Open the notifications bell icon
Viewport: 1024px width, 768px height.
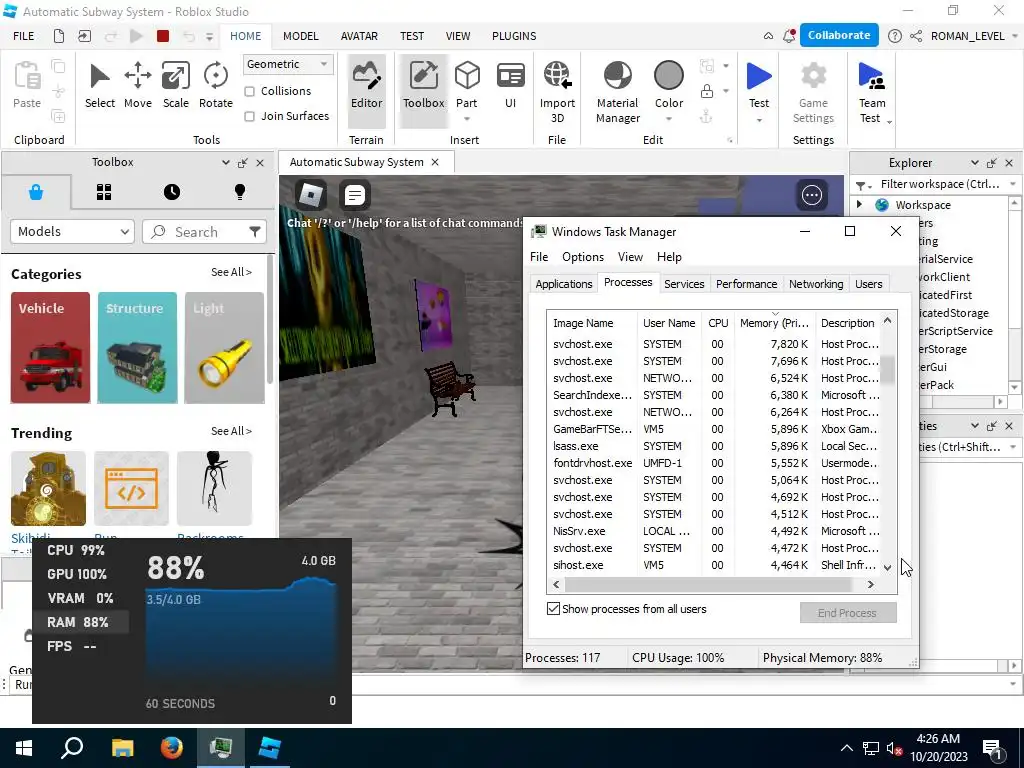(x=789, y=36)
